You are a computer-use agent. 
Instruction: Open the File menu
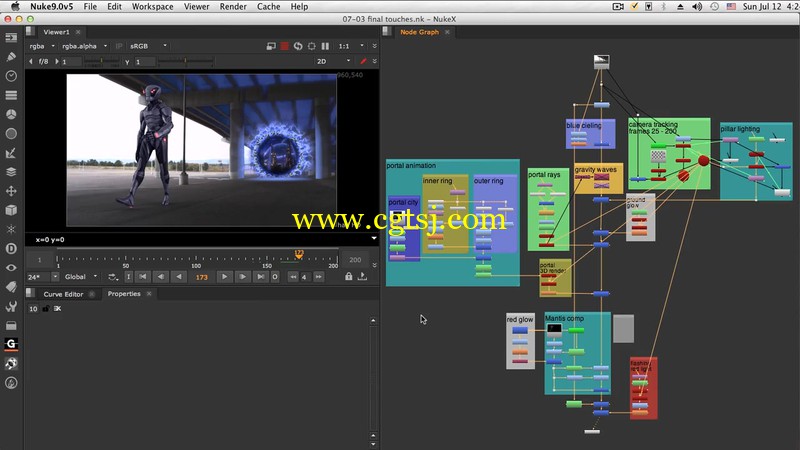click(90, 7)
